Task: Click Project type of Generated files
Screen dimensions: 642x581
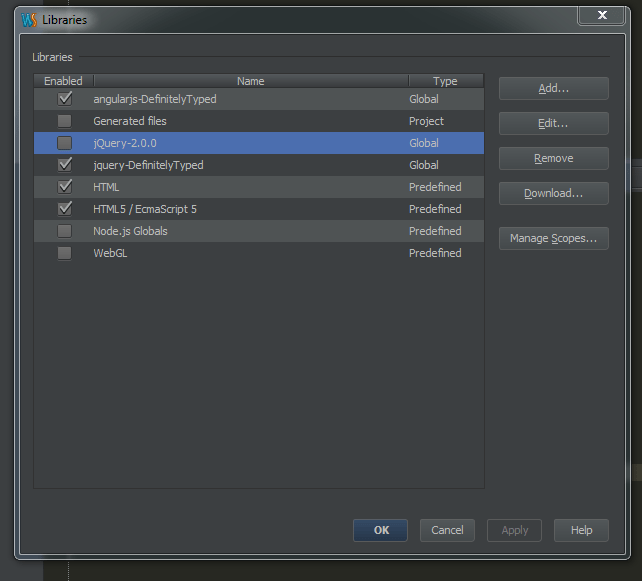Action: pyautogui.click(x=426, y=121)
